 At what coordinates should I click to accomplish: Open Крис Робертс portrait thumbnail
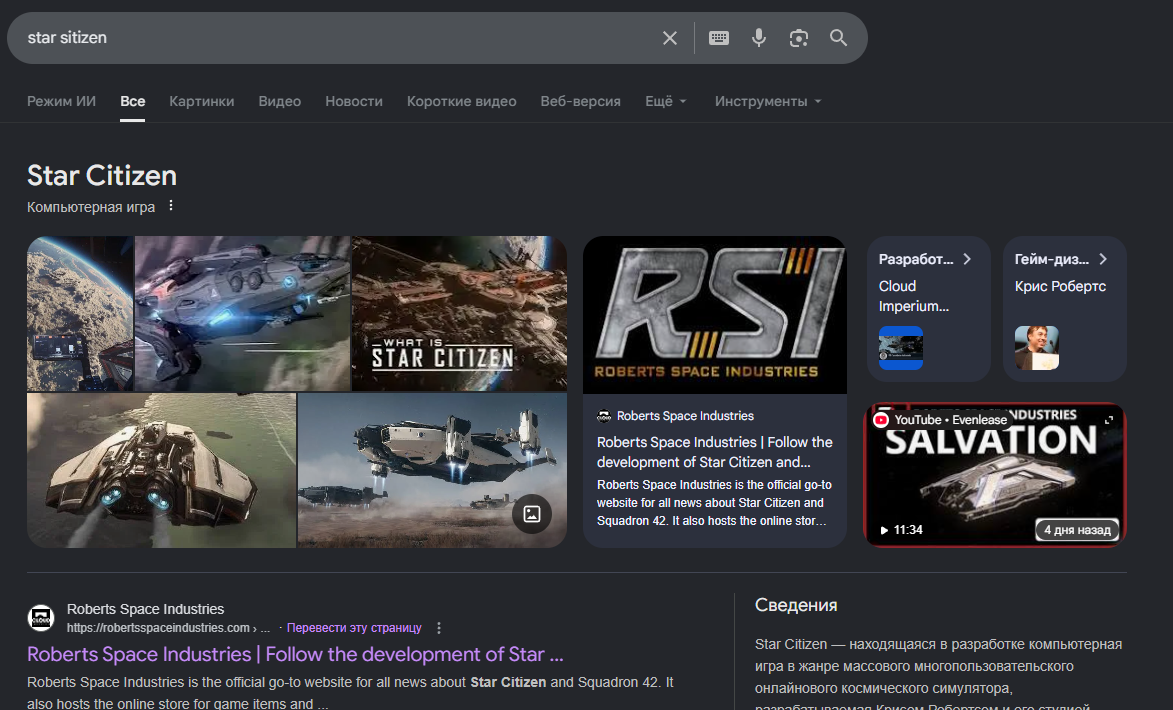click(1037, 348)
